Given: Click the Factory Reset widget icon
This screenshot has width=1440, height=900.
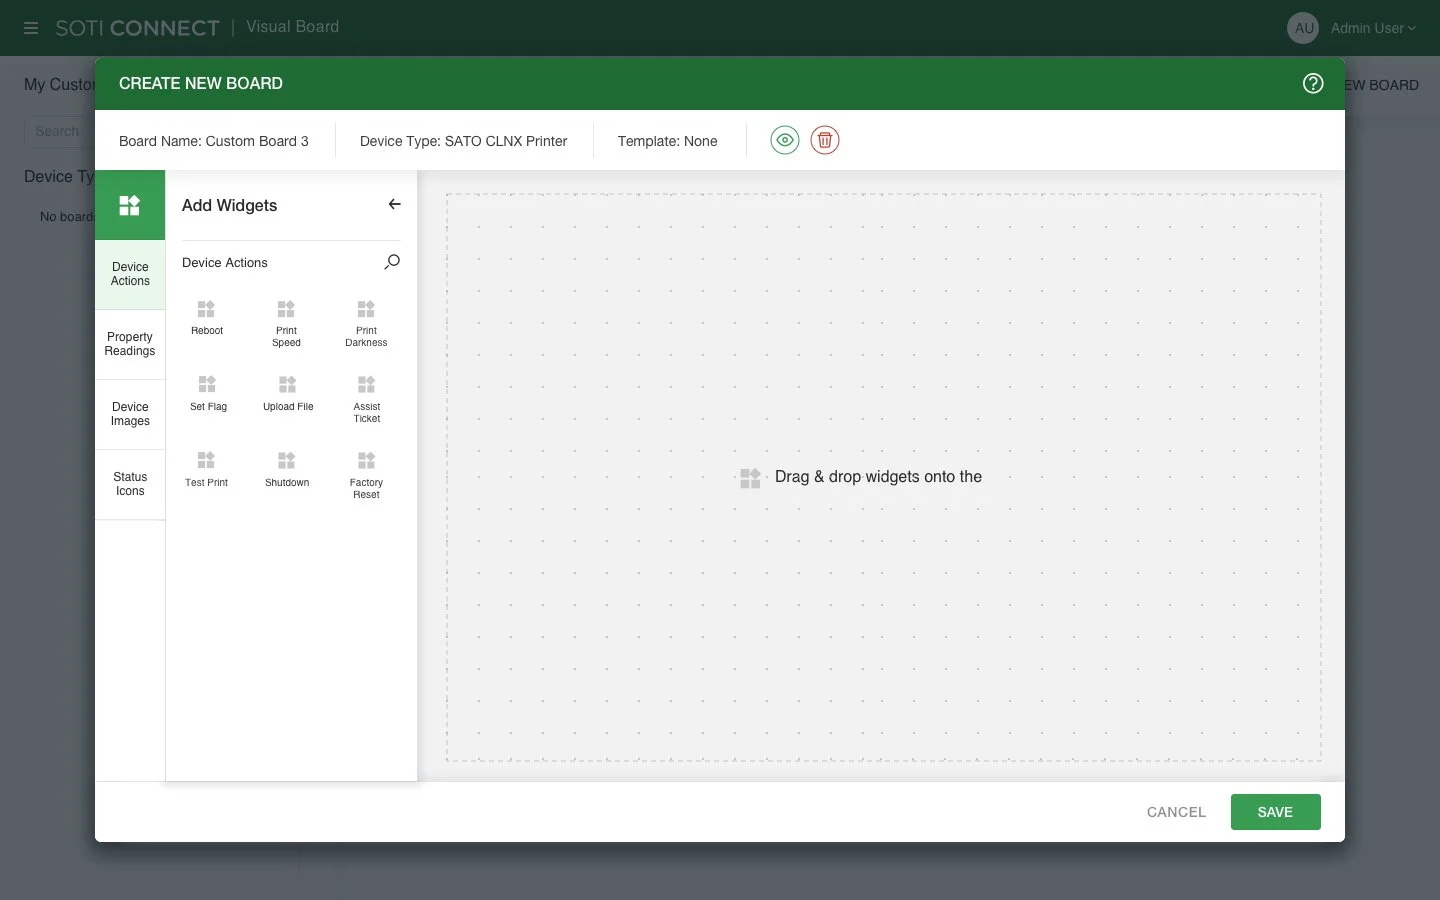Looking at the screenshot, I should pyautogui.click(x=365, y=460).
